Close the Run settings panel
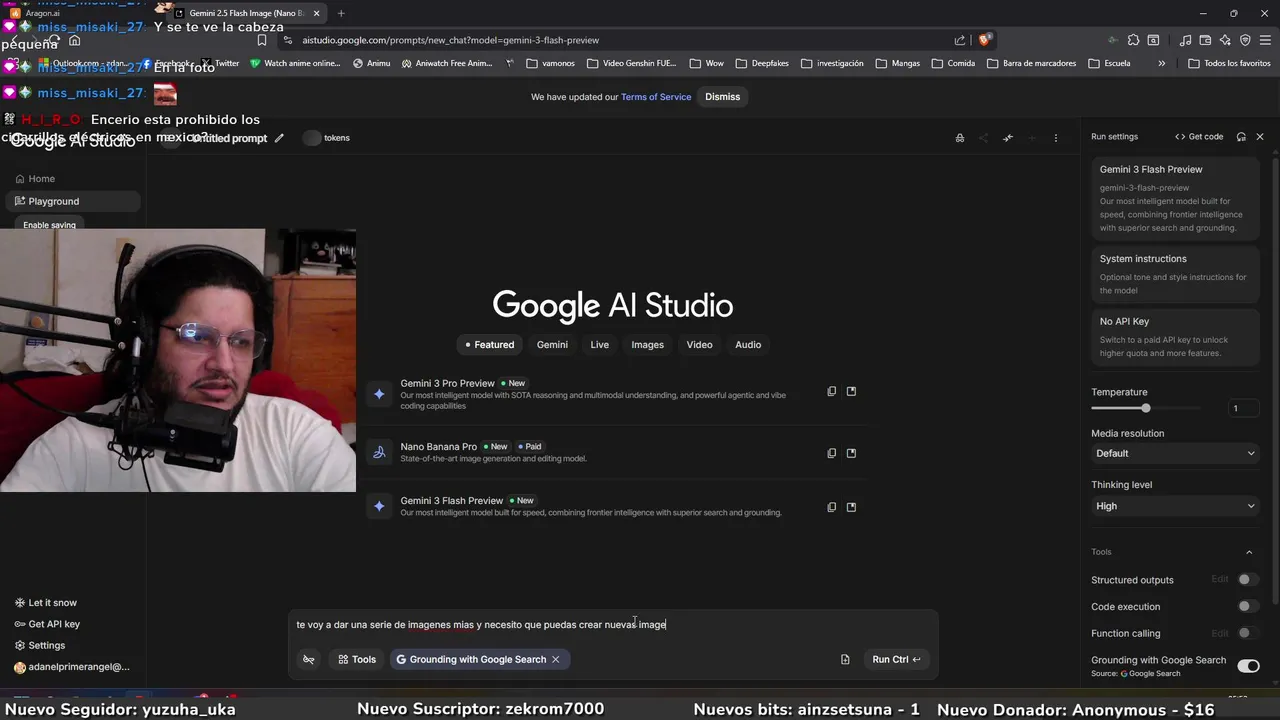The image size is (1280, 720). tap(1260, 137)
